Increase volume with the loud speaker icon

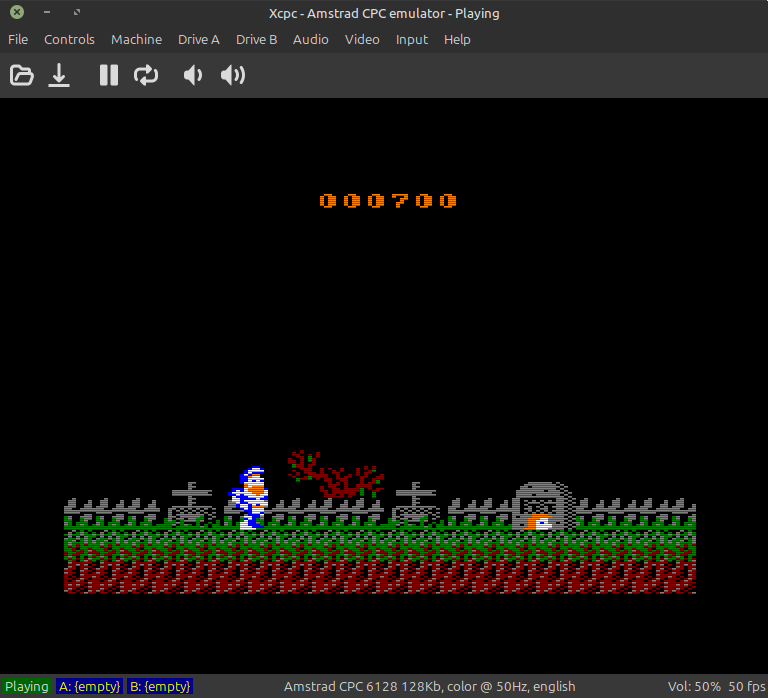coord(233,75)
